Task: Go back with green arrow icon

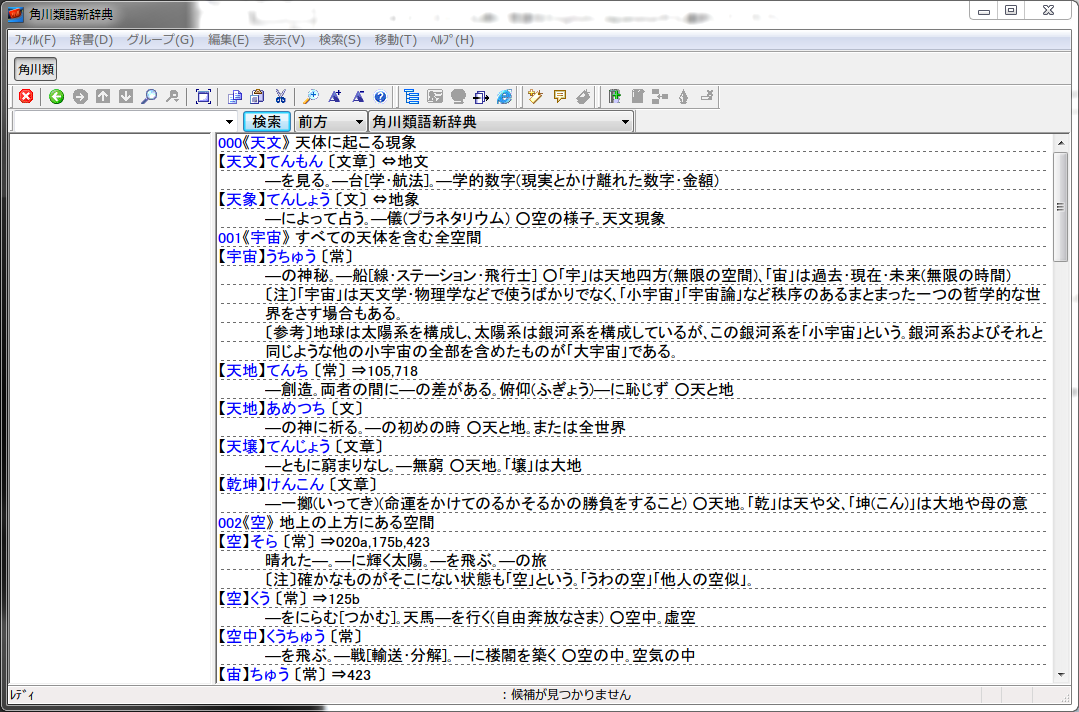Action: click(x=56, y=96)
